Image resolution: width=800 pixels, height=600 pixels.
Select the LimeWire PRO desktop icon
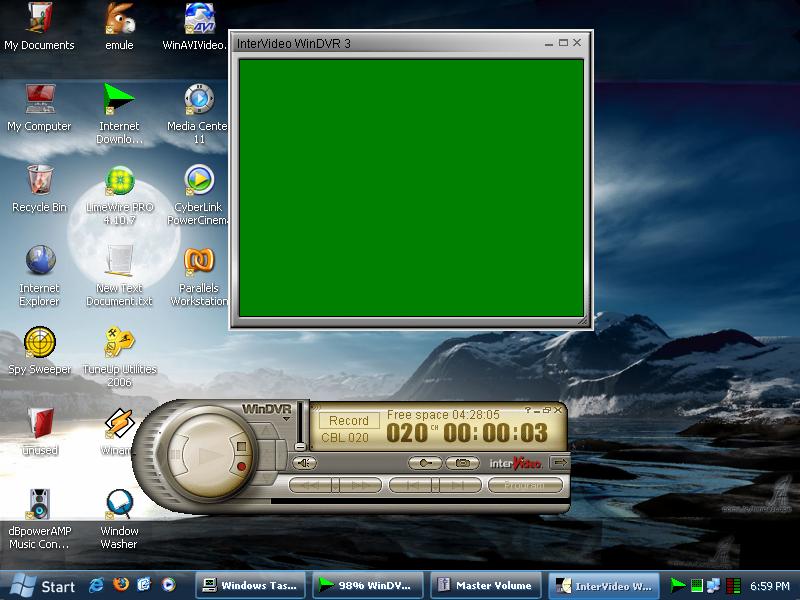pos(119,195)
